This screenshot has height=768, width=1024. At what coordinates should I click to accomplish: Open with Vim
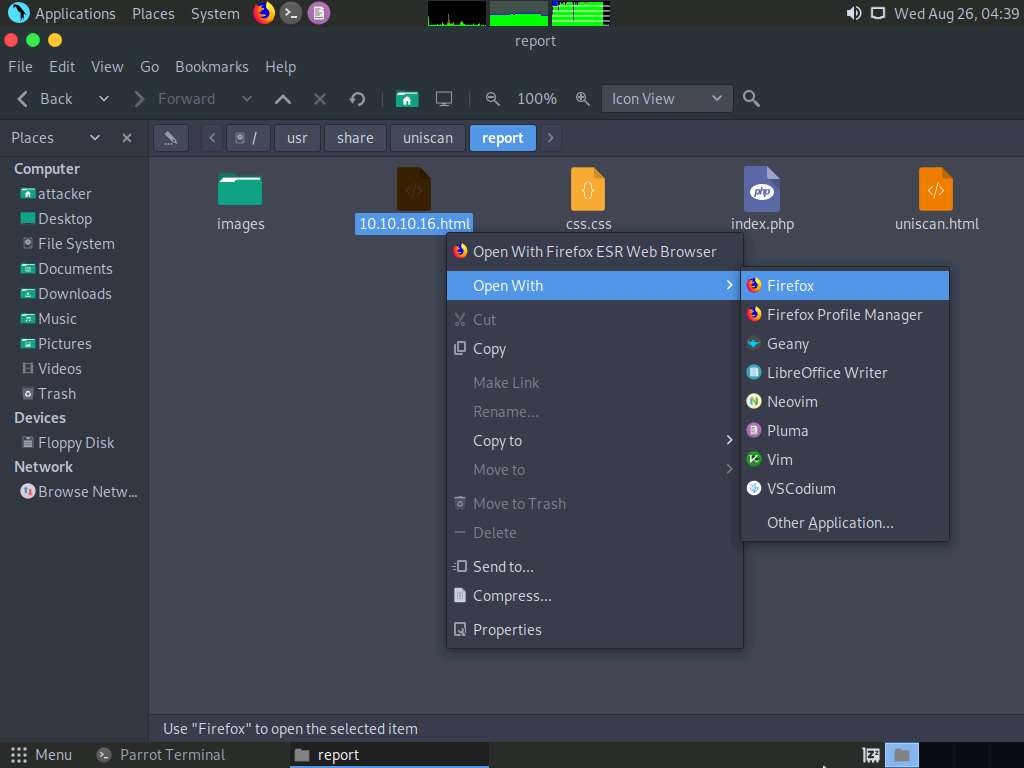[844, 459]
